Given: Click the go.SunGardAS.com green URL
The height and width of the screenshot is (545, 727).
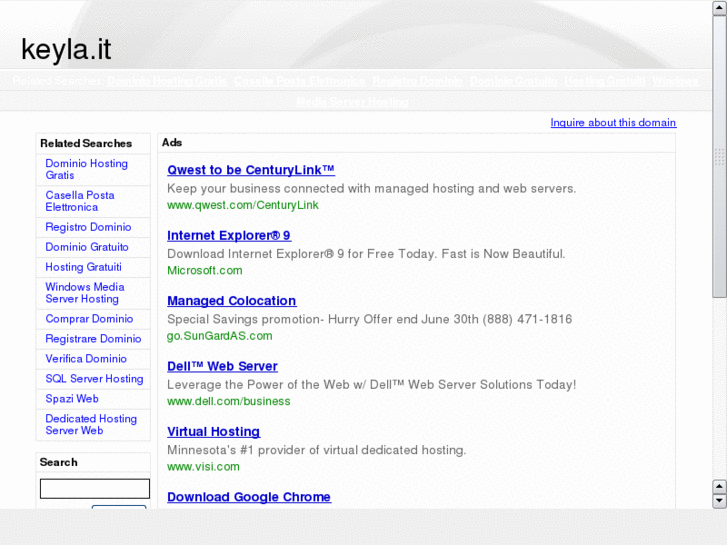Looking at the screenshot, I should 219,336.
